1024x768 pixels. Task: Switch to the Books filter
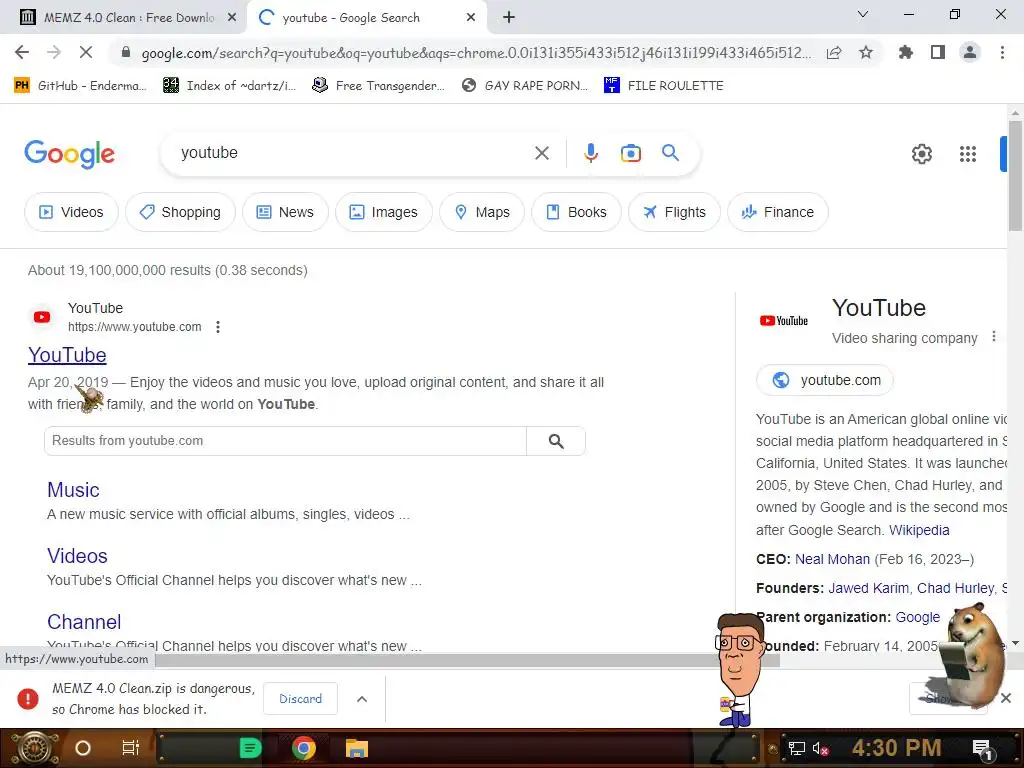576,212
